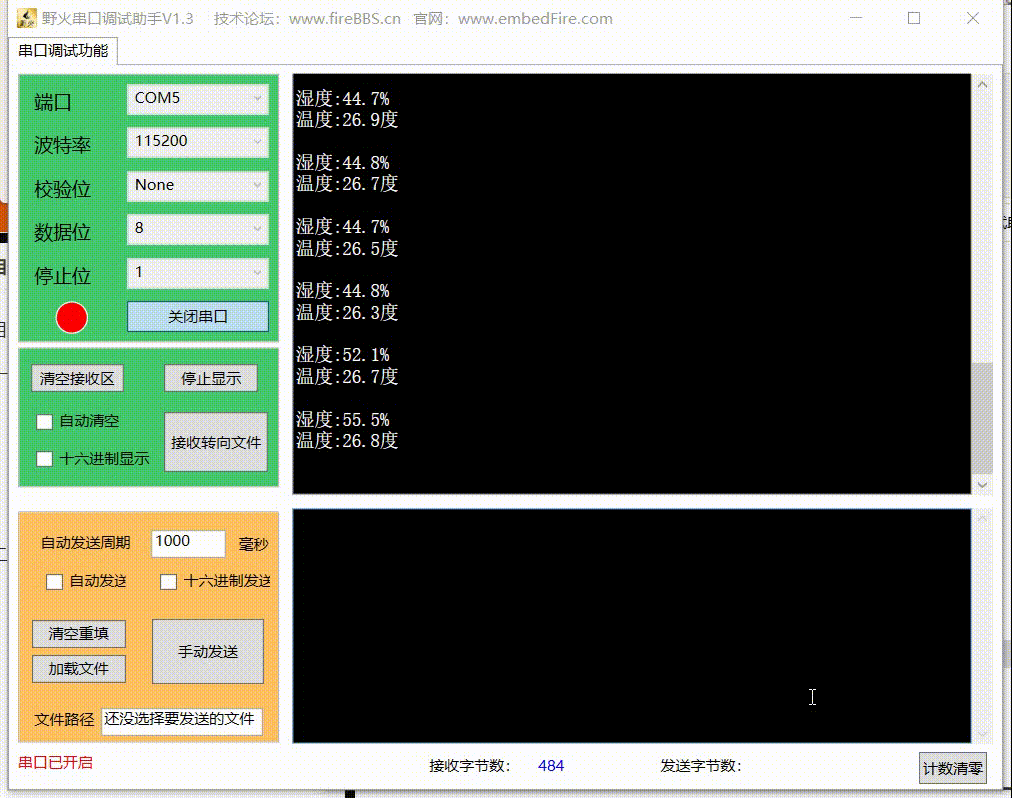Click the receive area scroll up arrow

coord(982,85)
